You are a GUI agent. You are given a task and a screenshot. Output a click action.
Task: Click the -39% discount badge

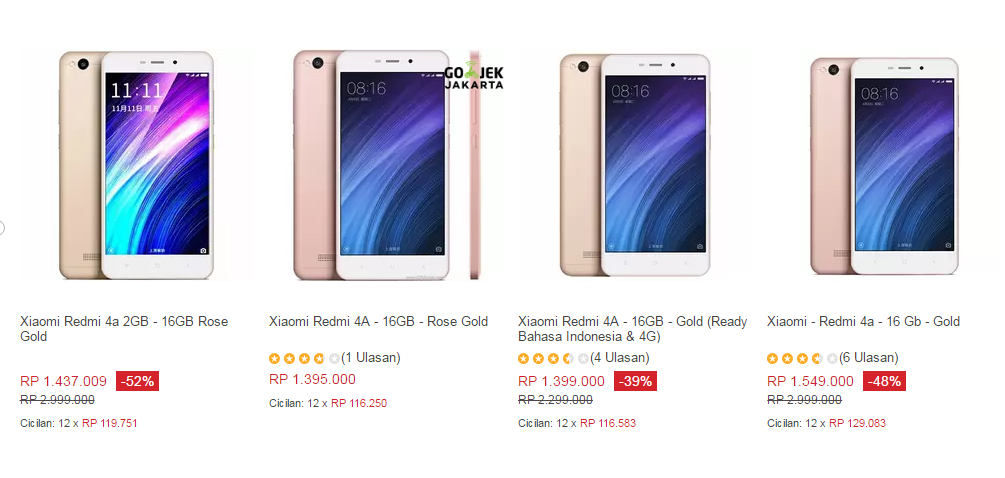(x=635, y=381)
